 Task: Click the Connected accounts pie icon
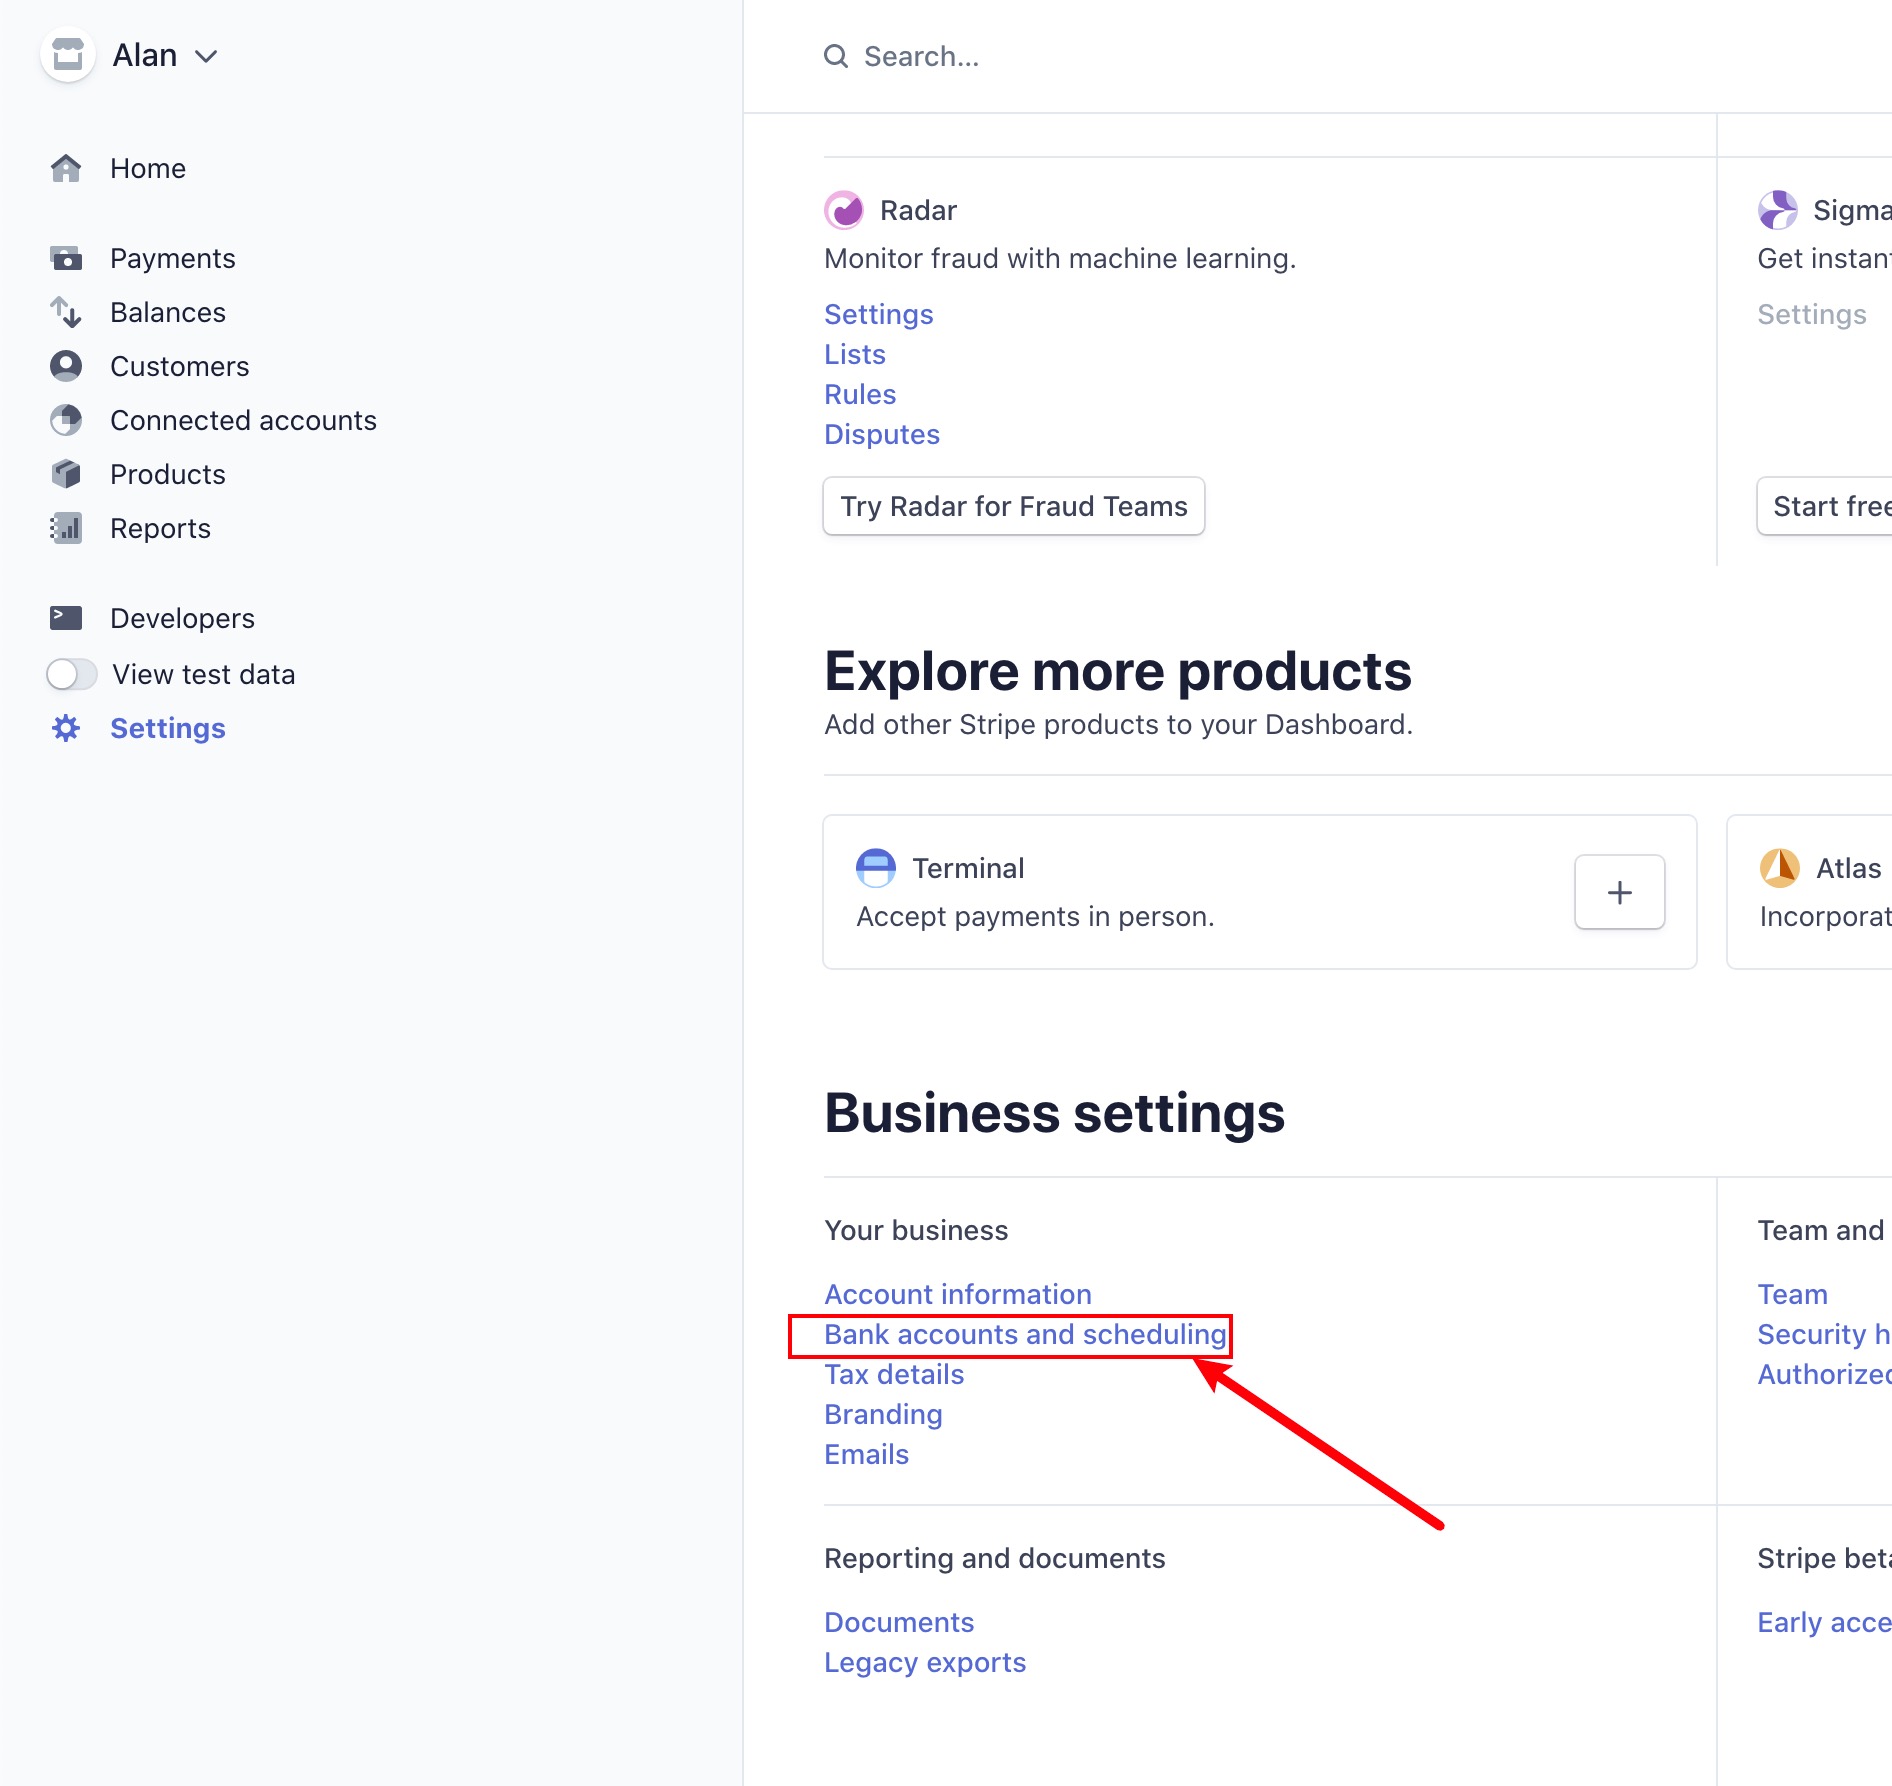(66, 420)
